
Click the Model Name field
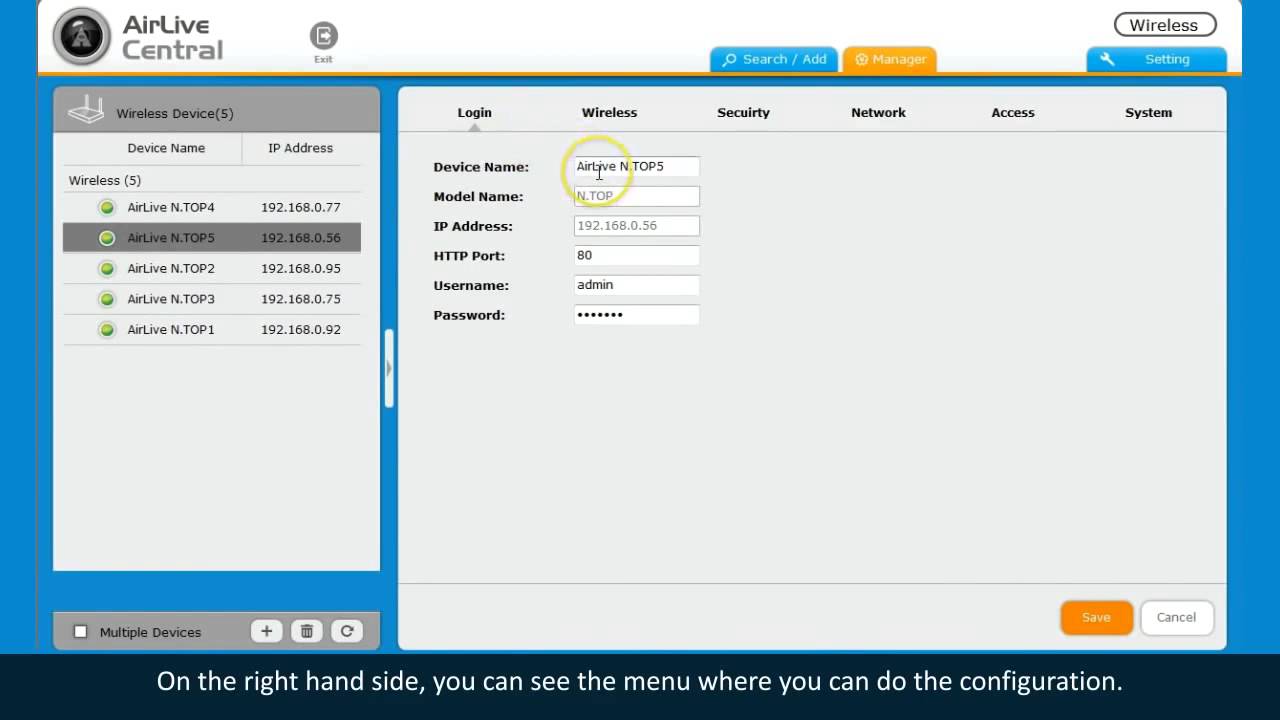[x=637, y=196]
